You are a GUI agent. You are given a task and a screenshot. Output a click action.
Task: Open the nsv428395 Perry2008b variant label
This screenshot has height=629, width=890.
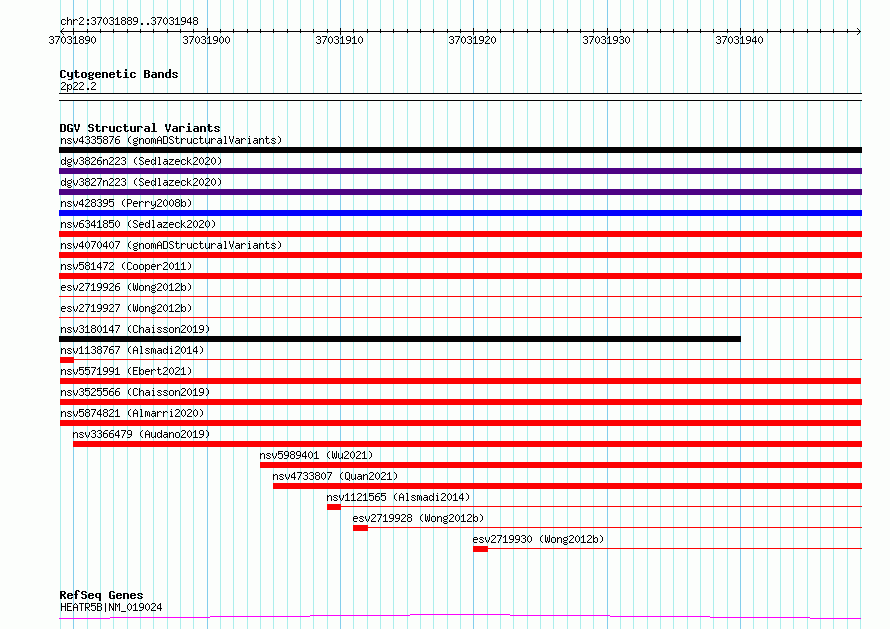point(126,203)
